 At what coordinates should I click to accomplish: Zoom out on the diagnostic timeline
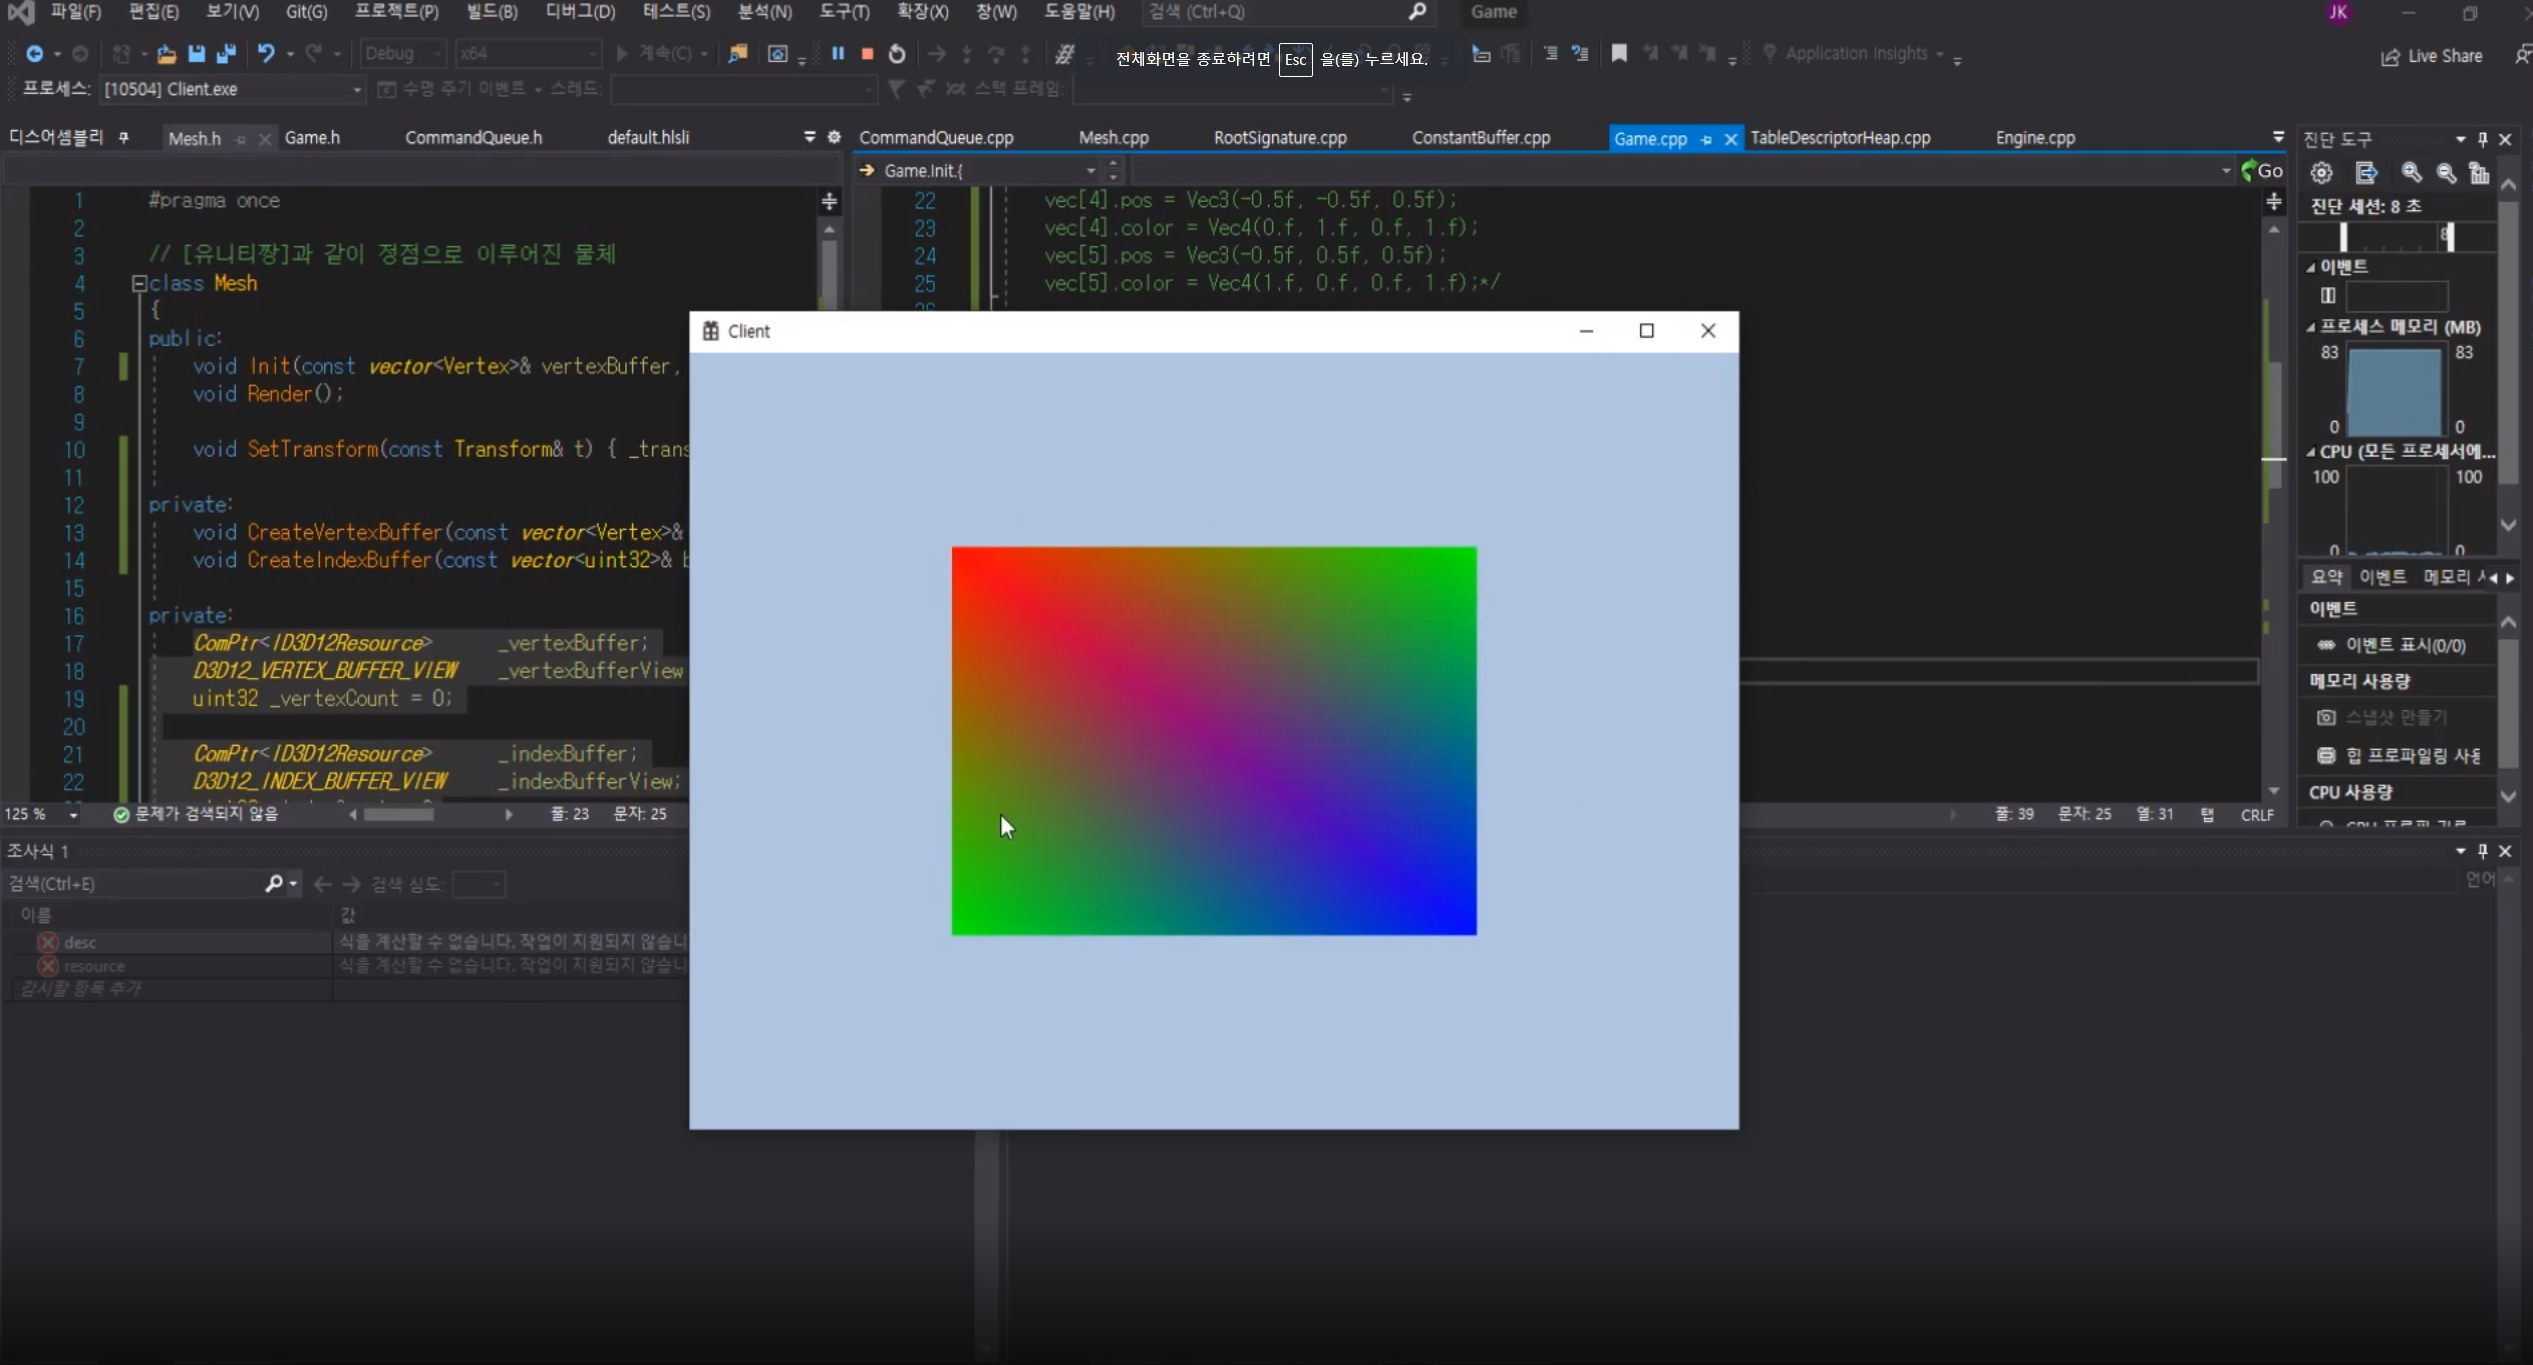(x=2446, y=173)
